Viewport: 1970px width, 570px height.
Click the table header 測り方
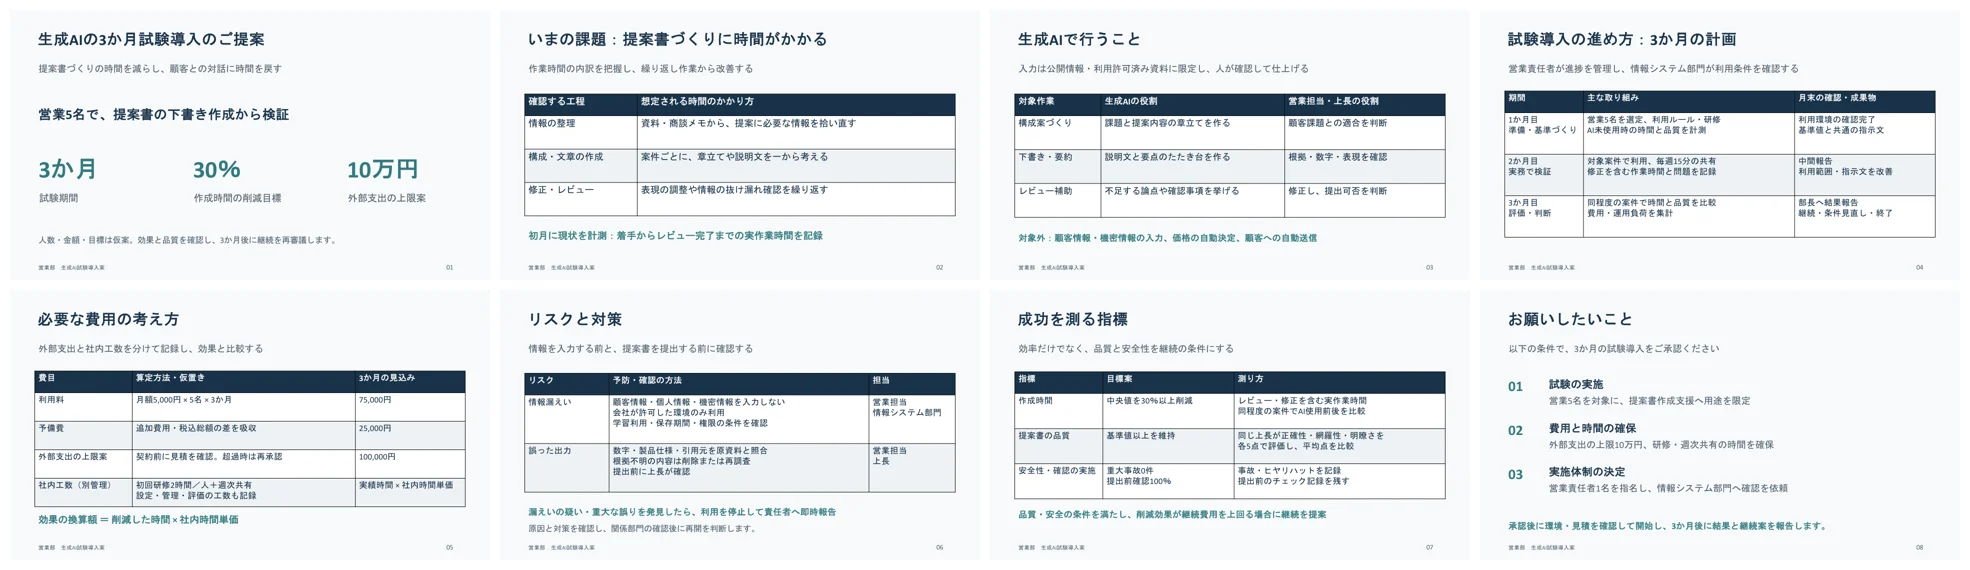1339,381
